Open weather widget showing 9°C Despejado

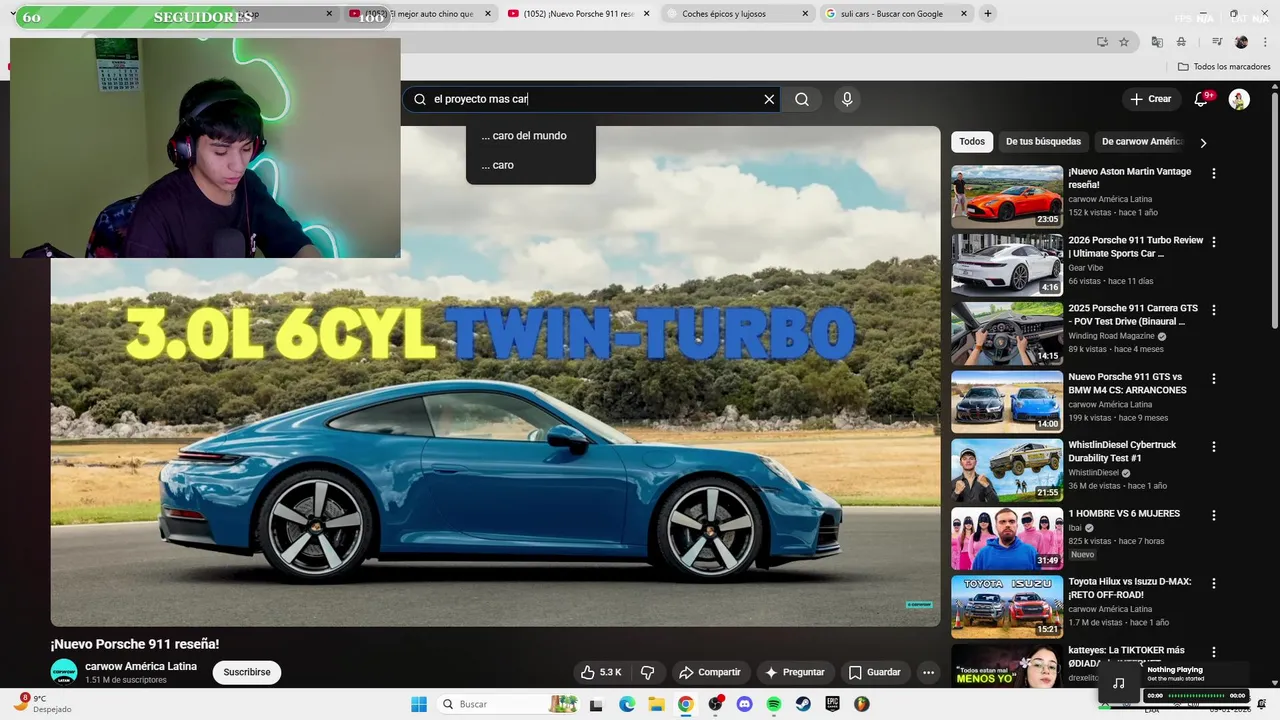click(42, 704)
